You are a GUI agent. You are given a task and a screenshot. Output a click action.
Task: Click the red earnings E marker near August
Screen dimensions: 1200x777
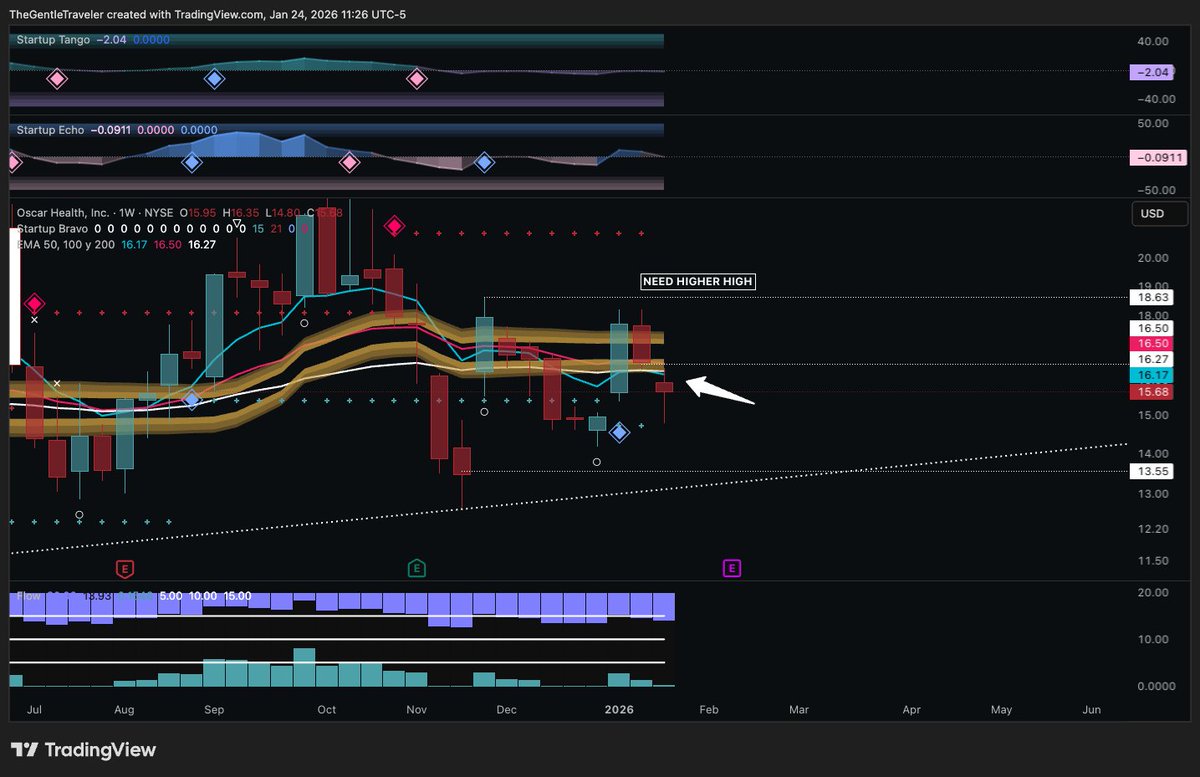pos(125,568)
